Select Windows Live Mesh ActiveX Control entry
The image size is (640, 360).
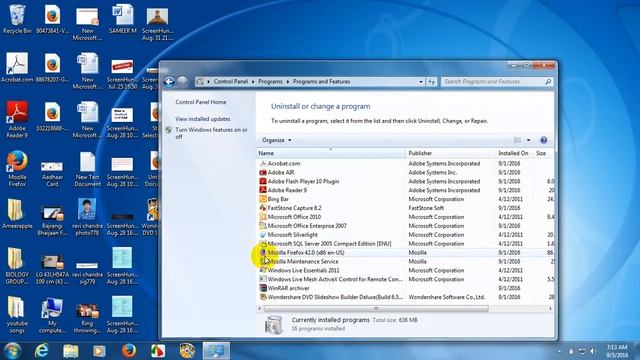pos(335,280)
